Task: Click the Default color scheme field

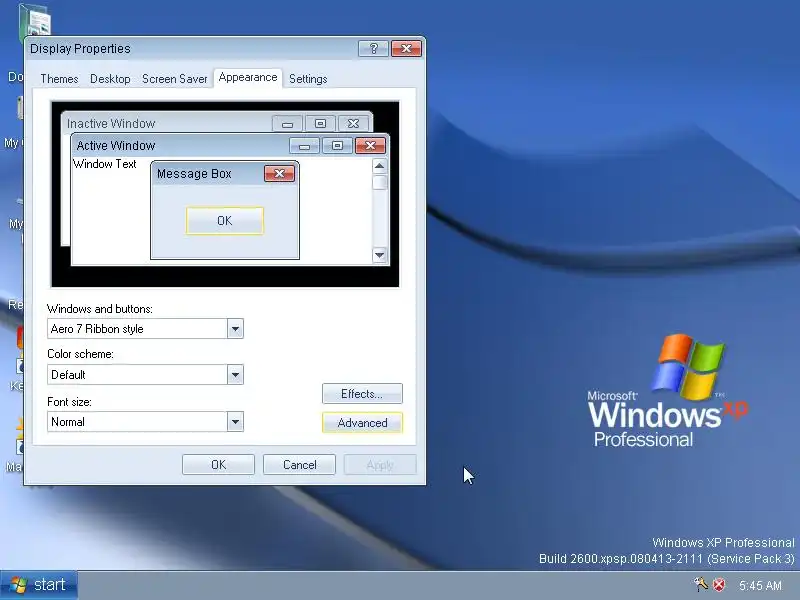Action: pyautogui.click(x=145, y=375)
